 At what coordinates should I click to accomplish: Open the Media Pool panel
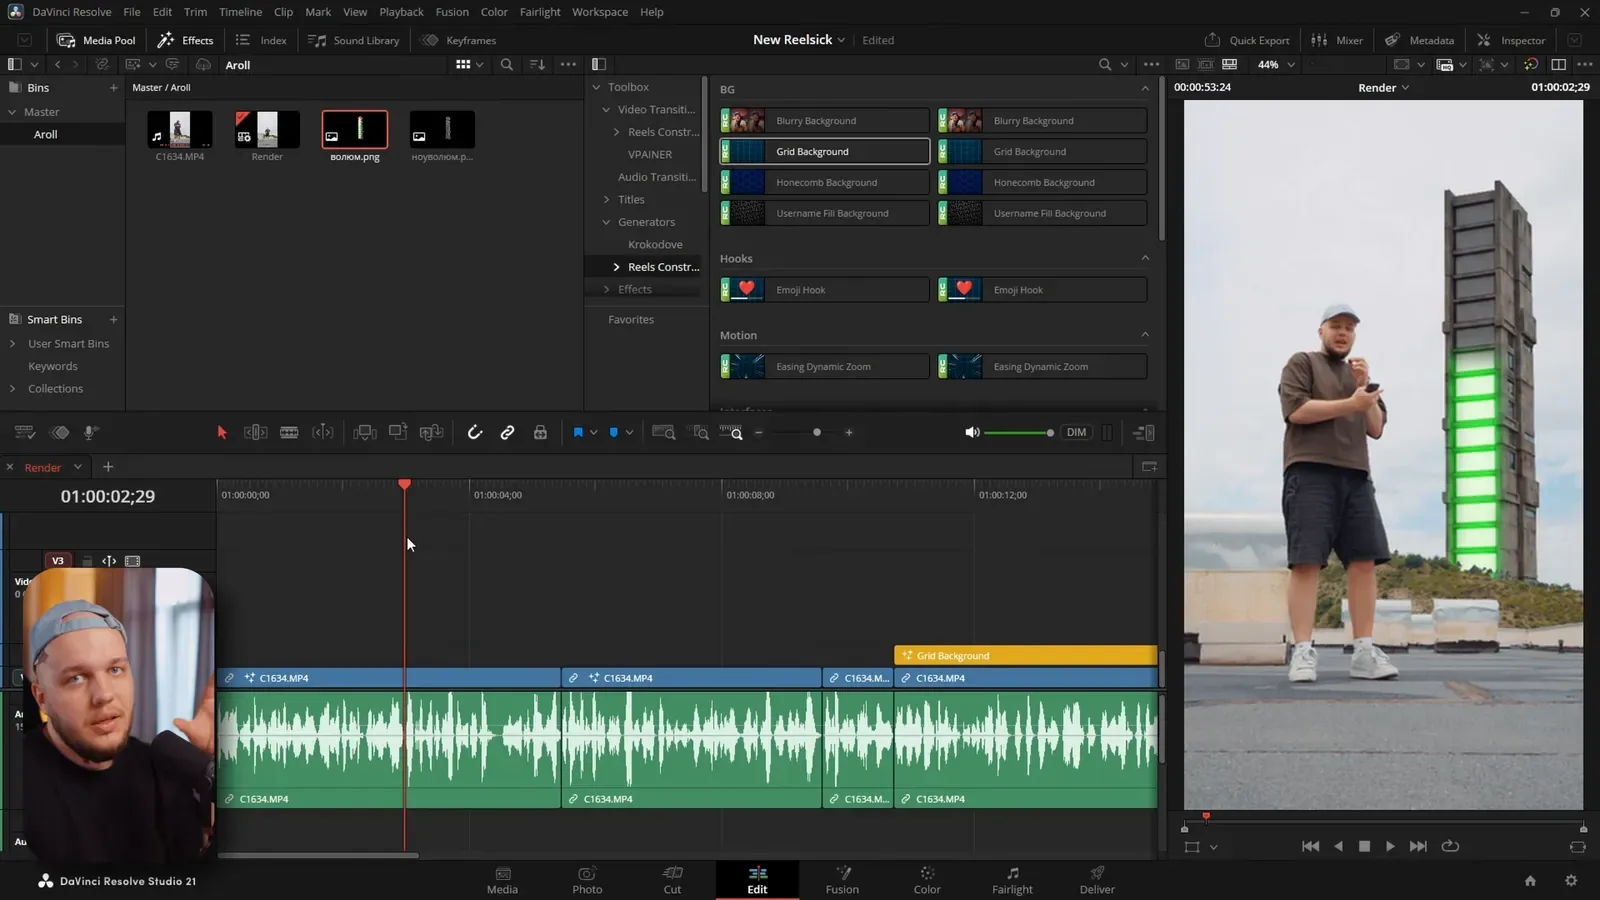point(96,40)
